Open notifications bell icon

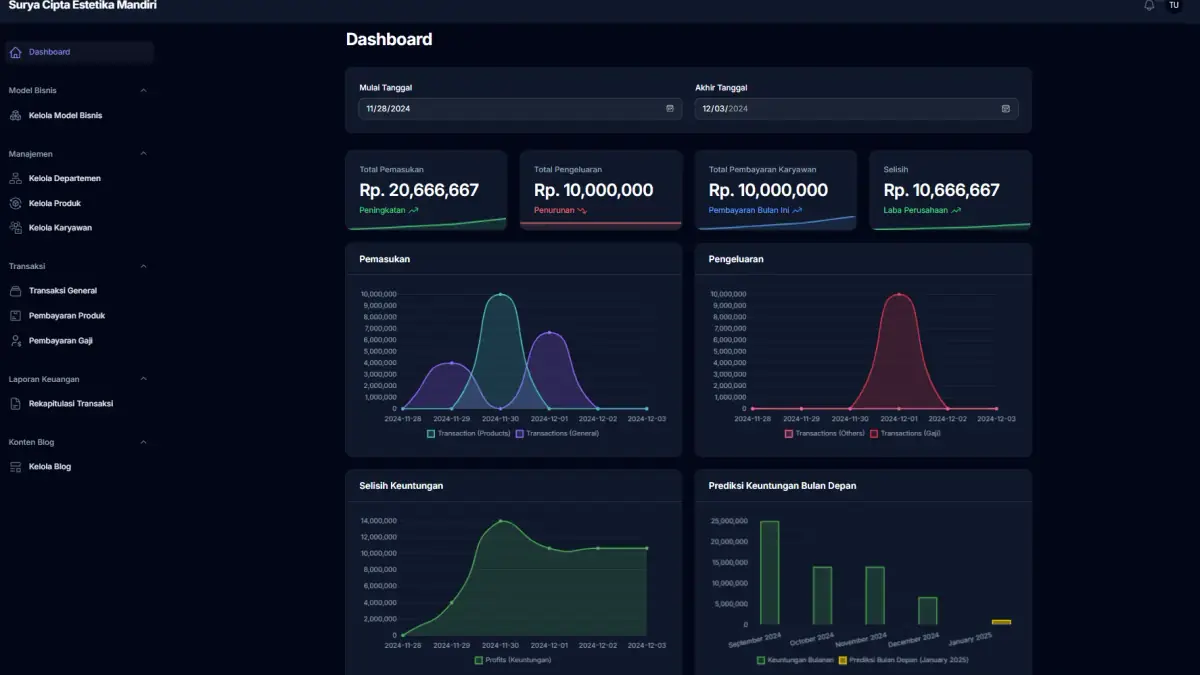pos(1149,5)
